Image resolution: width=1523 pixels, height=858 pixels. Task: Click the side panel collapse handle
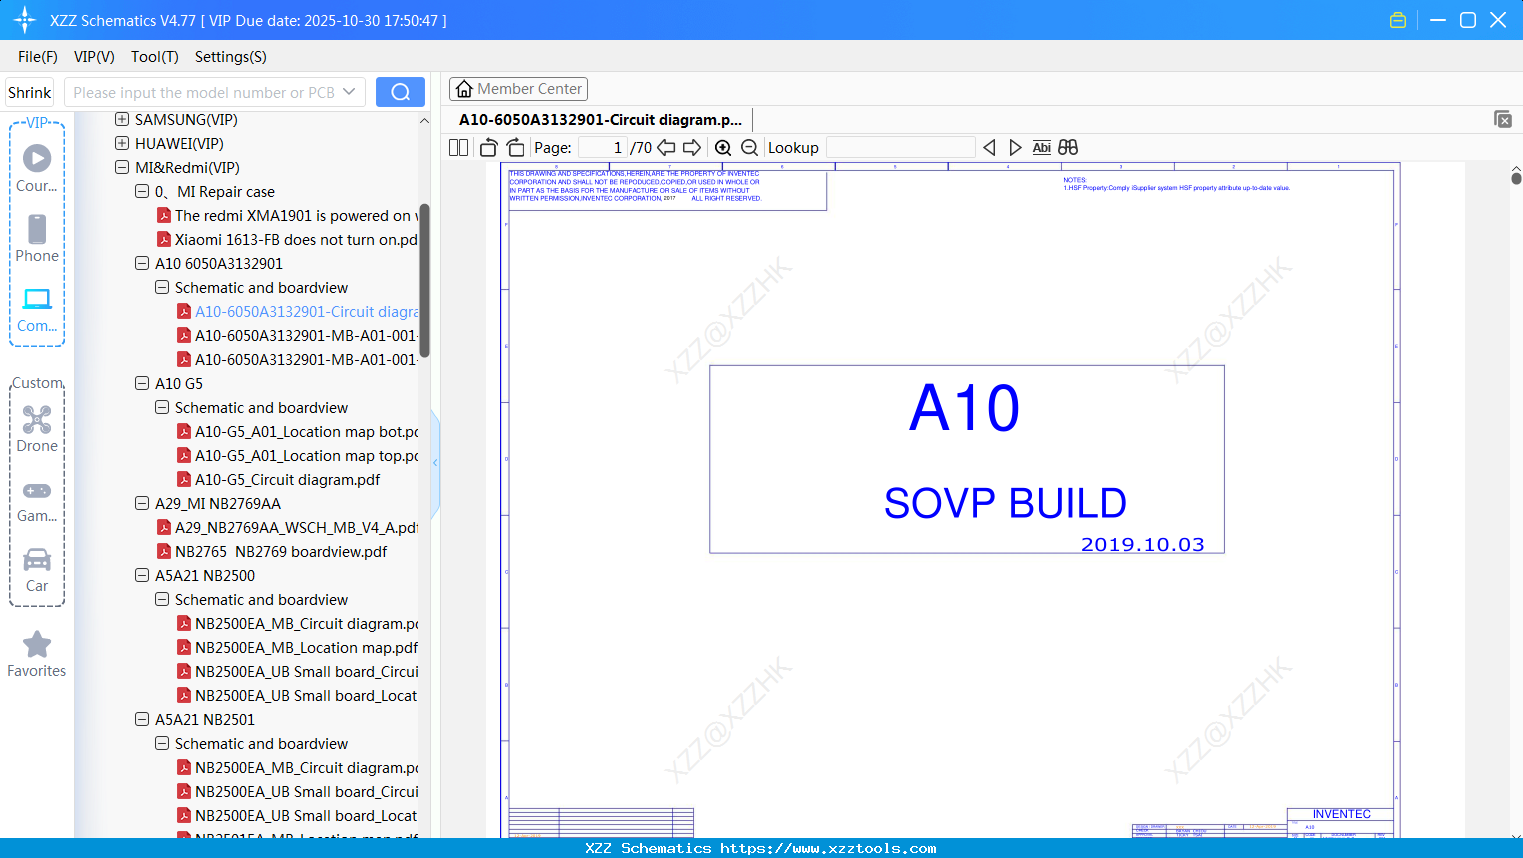point(435,463)
